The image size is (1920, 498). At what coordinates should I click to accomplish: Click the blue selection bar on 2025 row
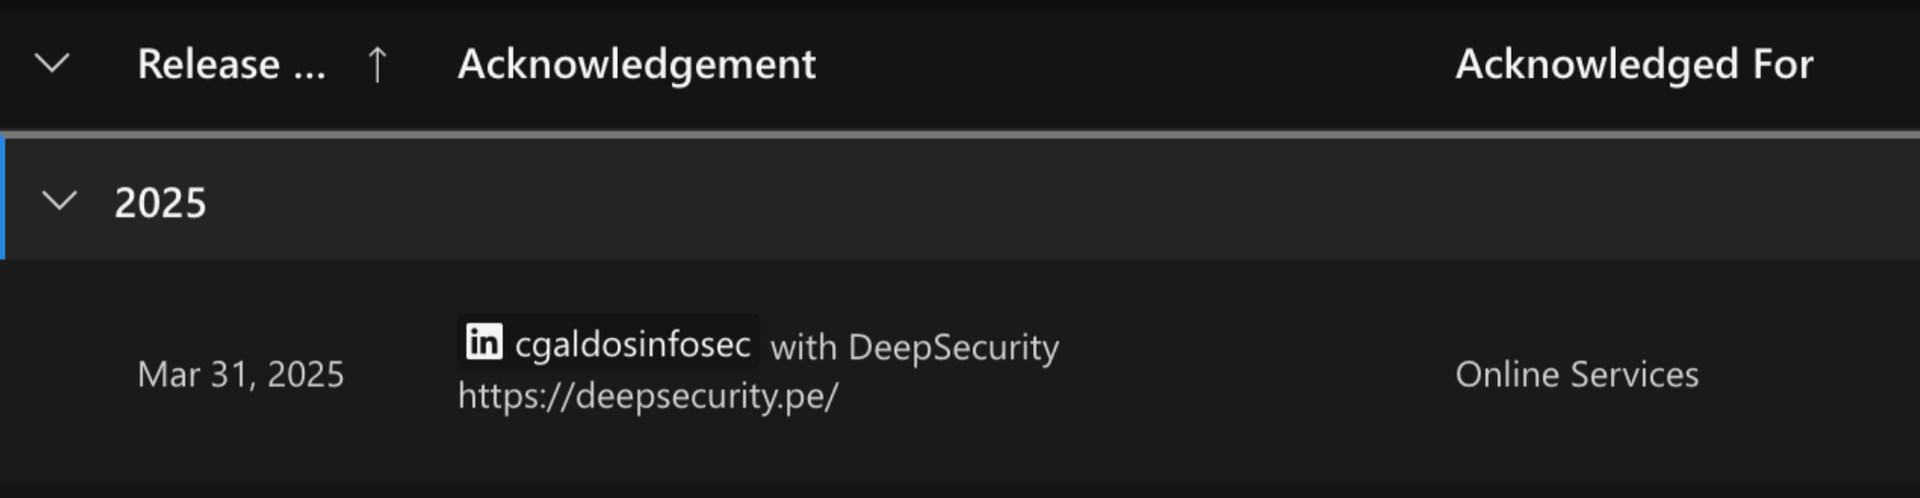[3, 199]
